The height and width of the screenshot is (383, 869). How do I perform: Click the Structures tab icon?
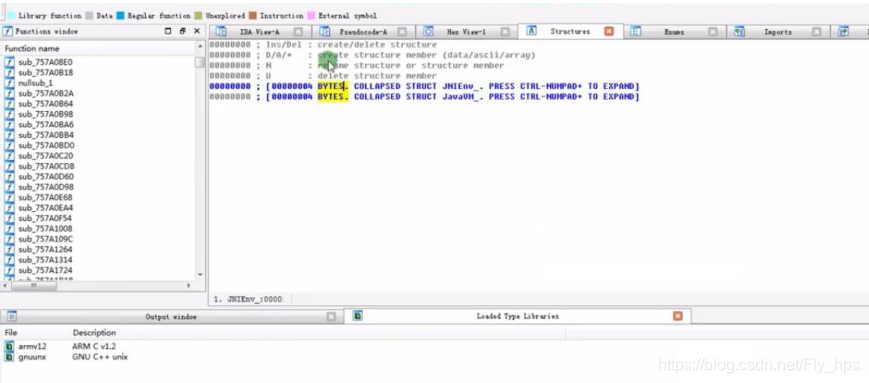tap(531, 31)
